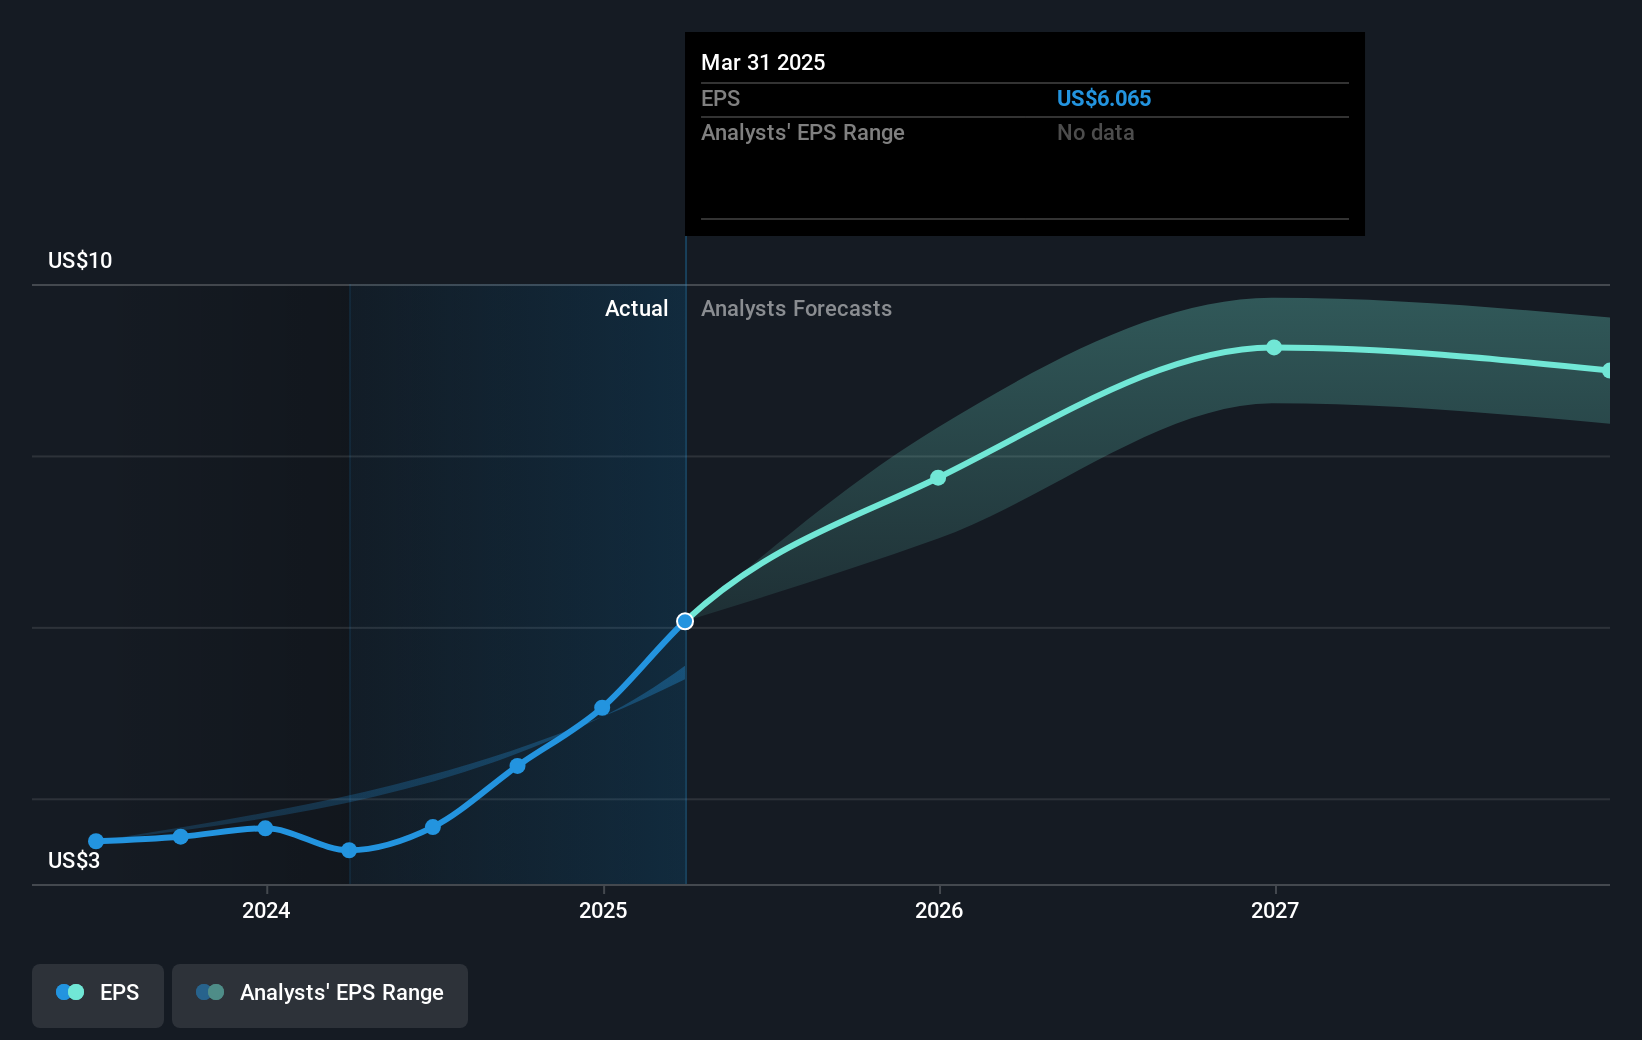Click the 'Analysts' EPS Range' tooltip label

coord(802,132)
